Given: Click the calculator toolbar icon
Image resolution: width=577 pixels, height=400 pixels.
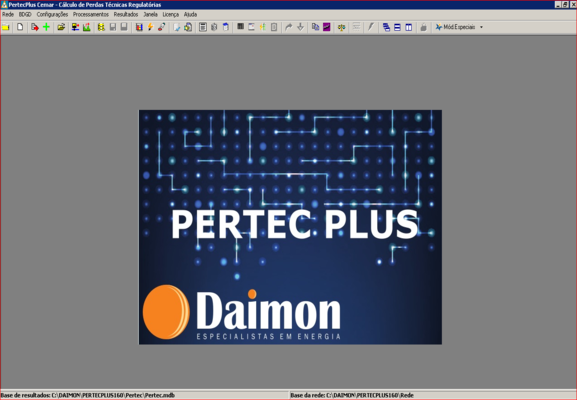Looking at the screenshot, I should click(203, 27).
